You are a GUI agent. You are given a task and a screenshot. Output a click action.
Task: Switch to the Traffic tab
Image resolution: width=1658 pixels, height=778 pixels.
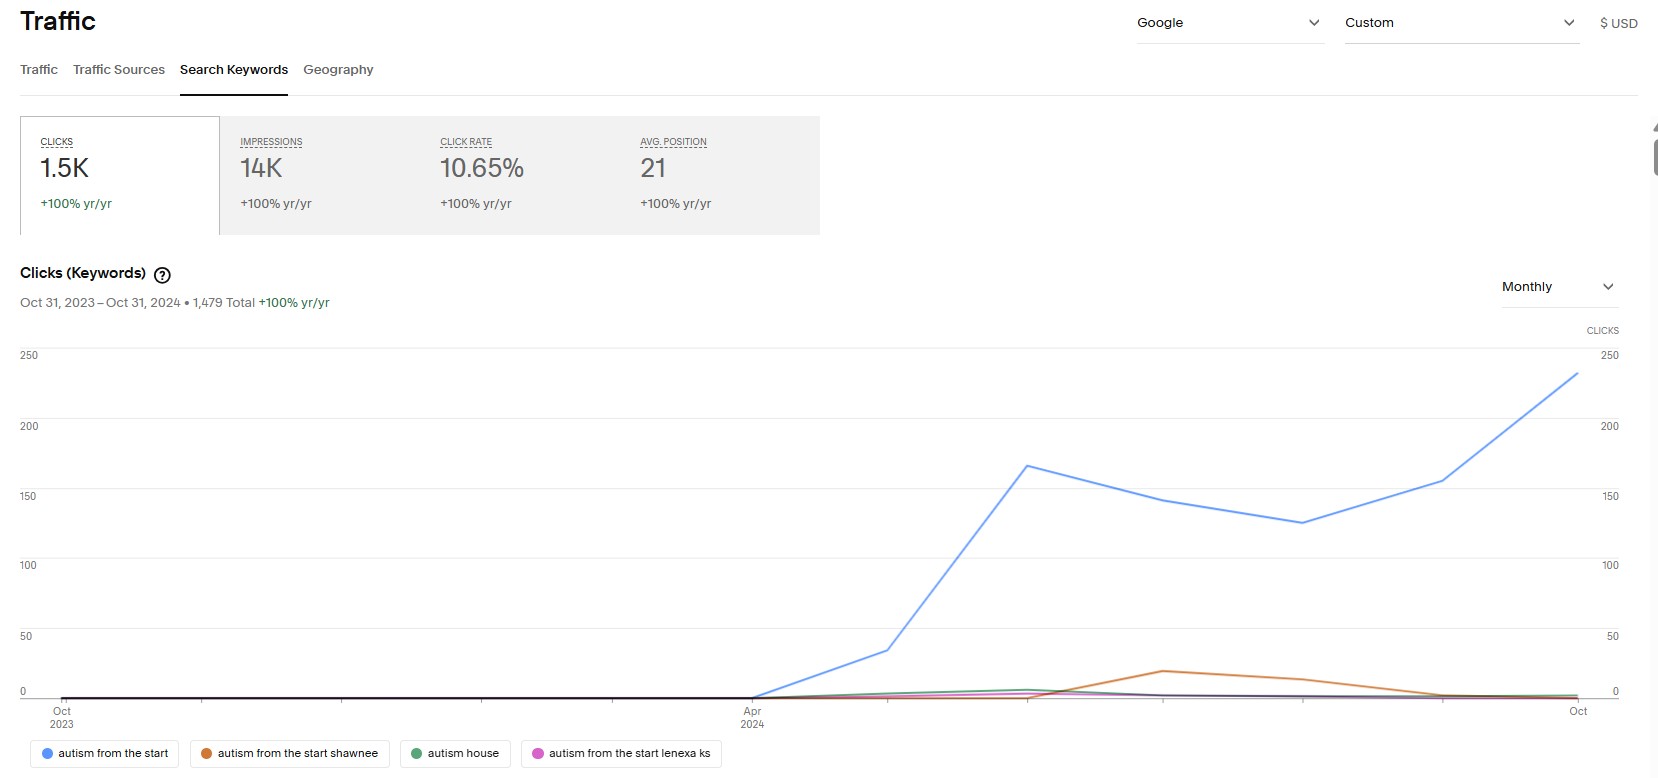(39, 70)
